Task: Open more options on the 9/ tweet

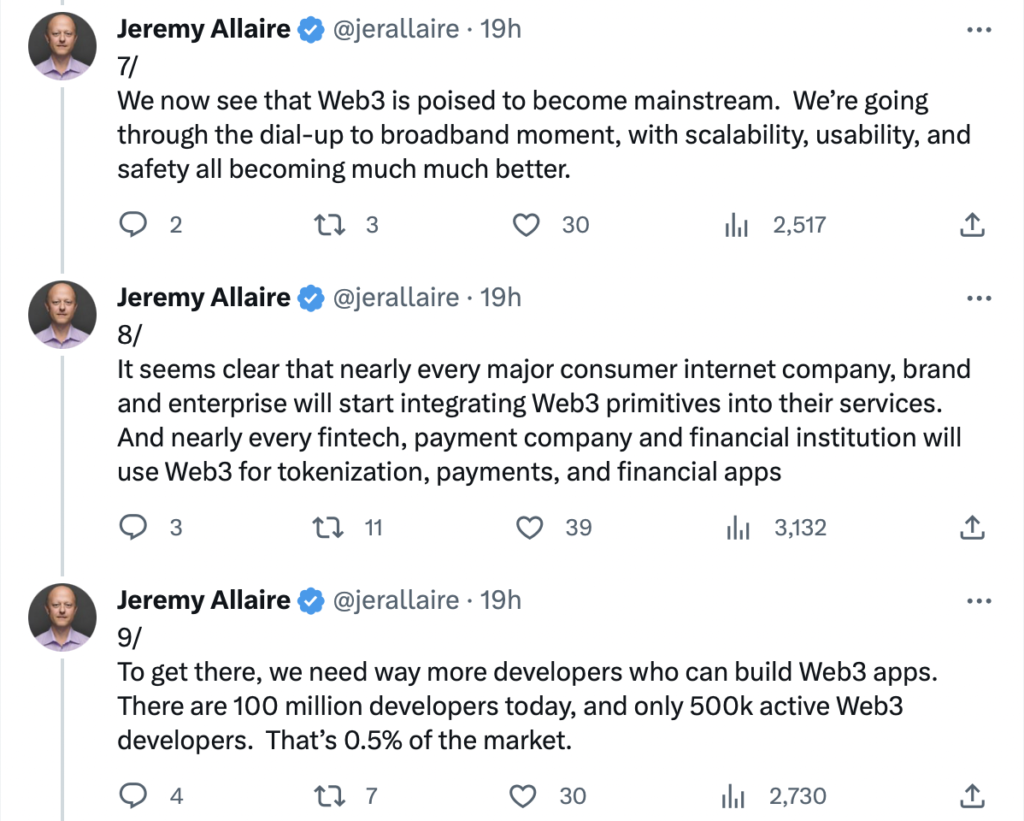Action: [978, 600]
